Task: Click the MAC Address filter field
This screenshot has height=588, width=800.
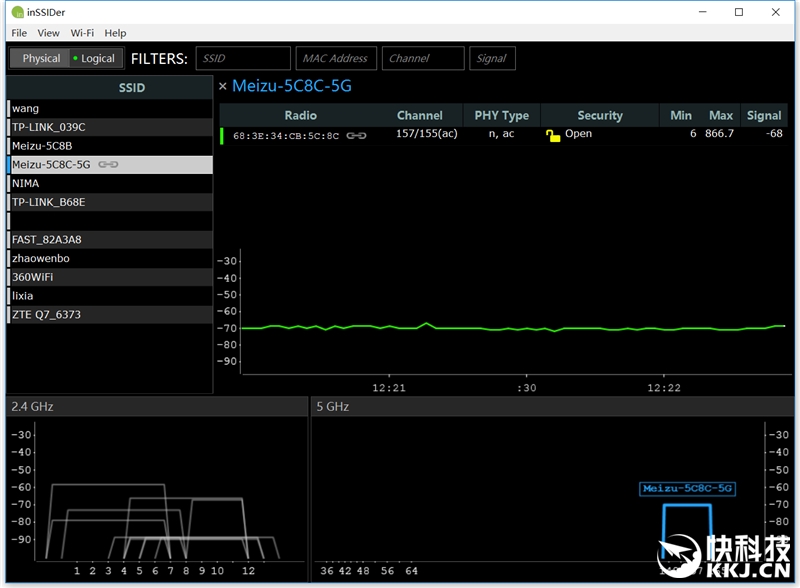Action: (335, 58)
